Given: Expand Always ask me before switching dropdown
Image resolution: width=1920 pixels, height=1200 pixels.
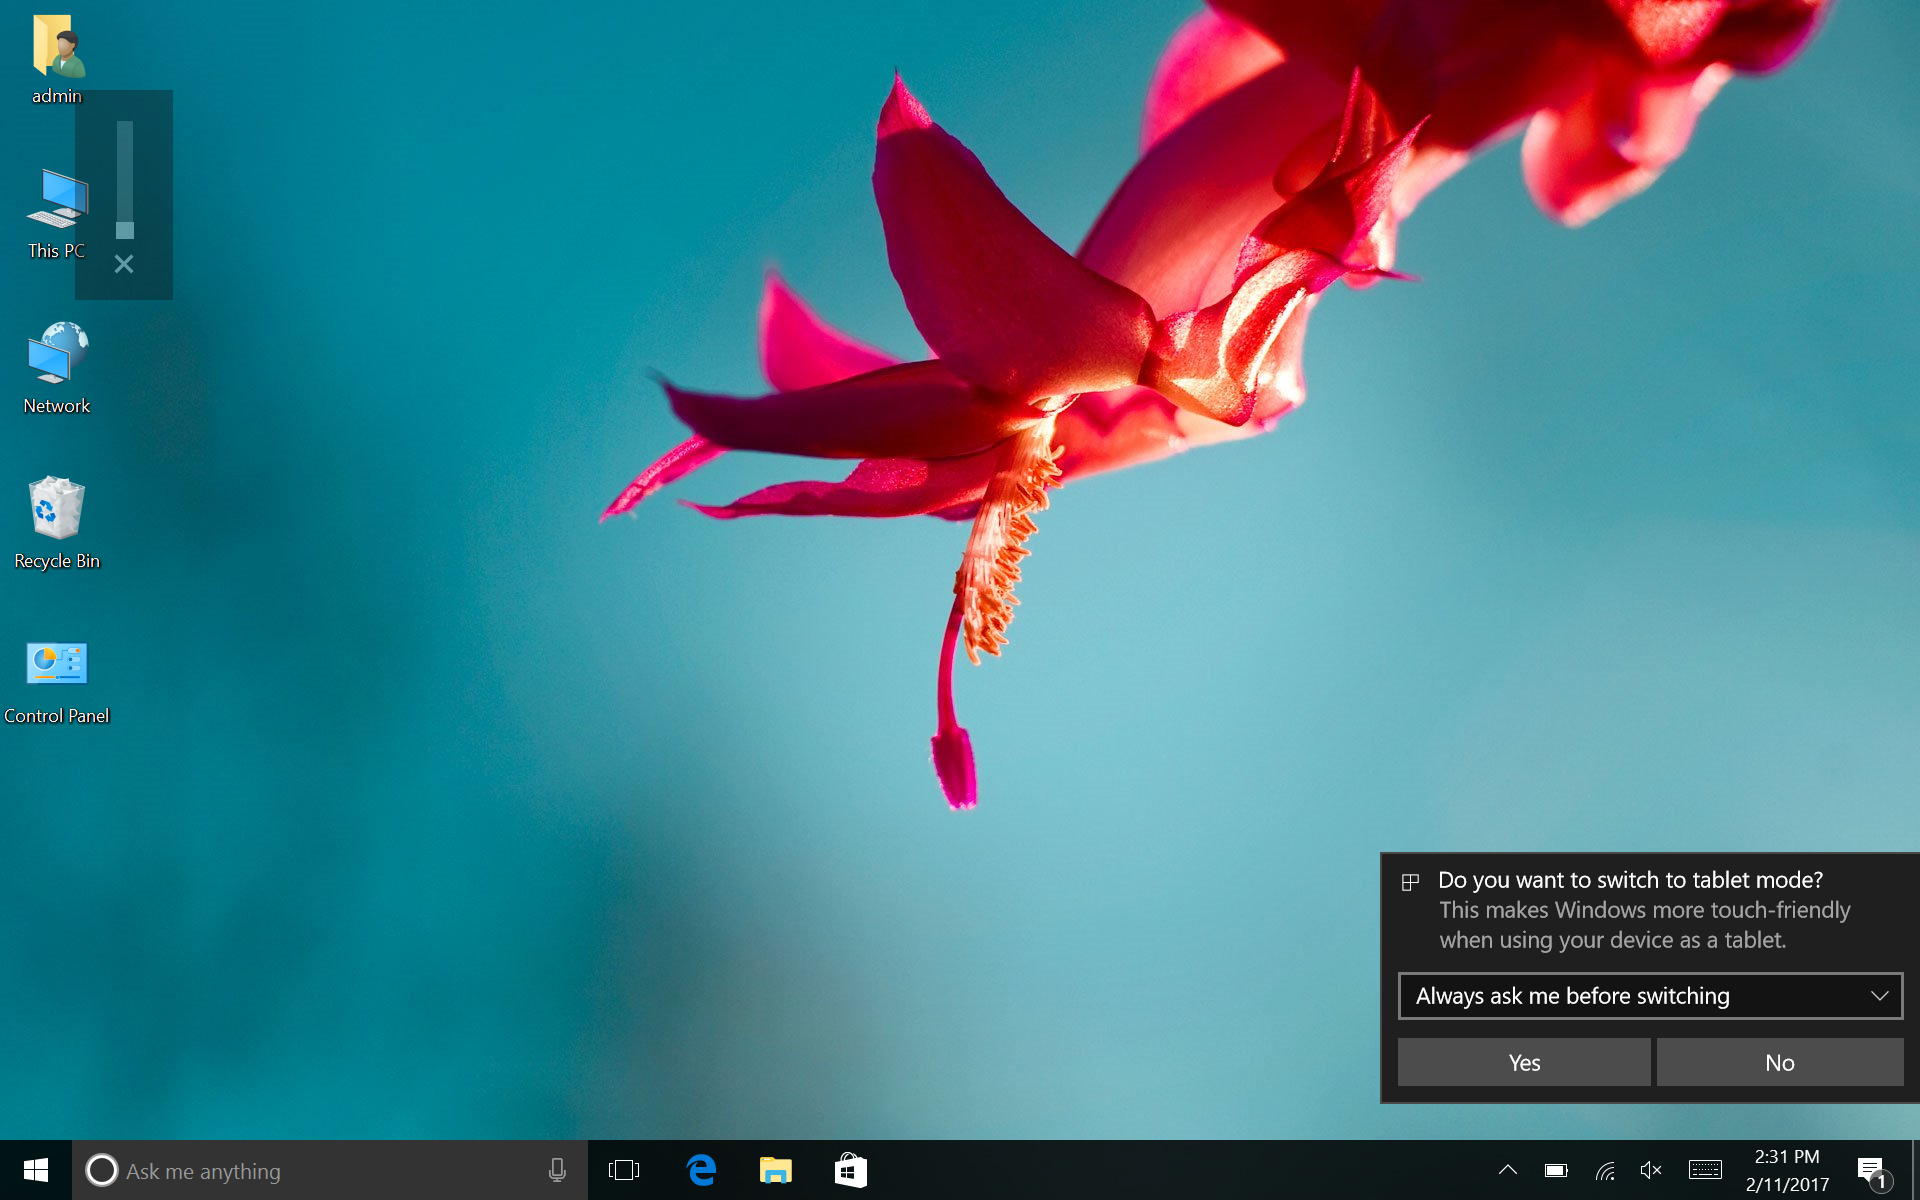Looking at the screenshot, I should point(1650,996).
